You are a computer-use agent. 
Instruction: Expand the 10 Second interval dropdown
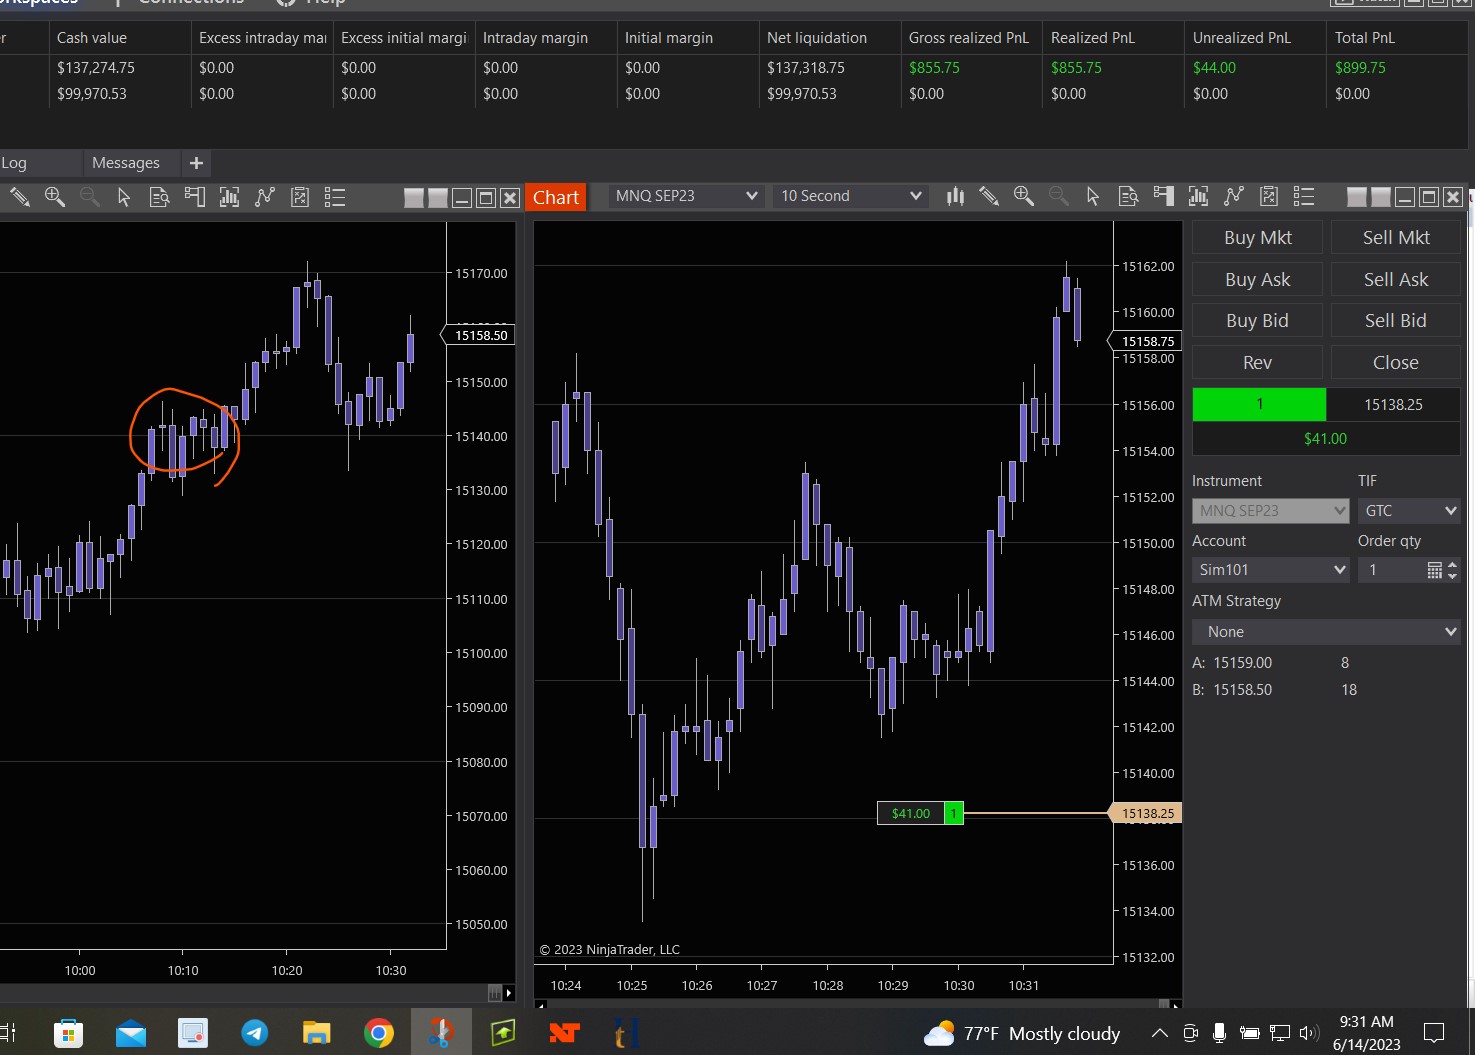[851, 196]
